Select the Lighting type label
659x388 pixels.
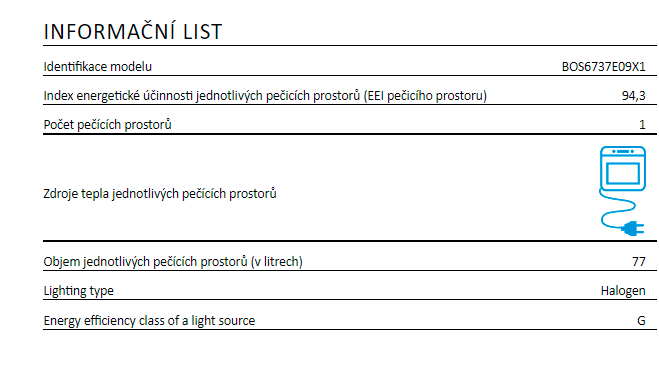click(79, 291)
